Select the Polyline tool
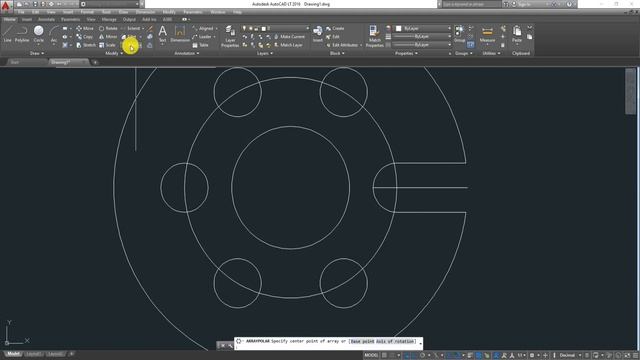The image size is (640, 360). (x=22, y=33)
